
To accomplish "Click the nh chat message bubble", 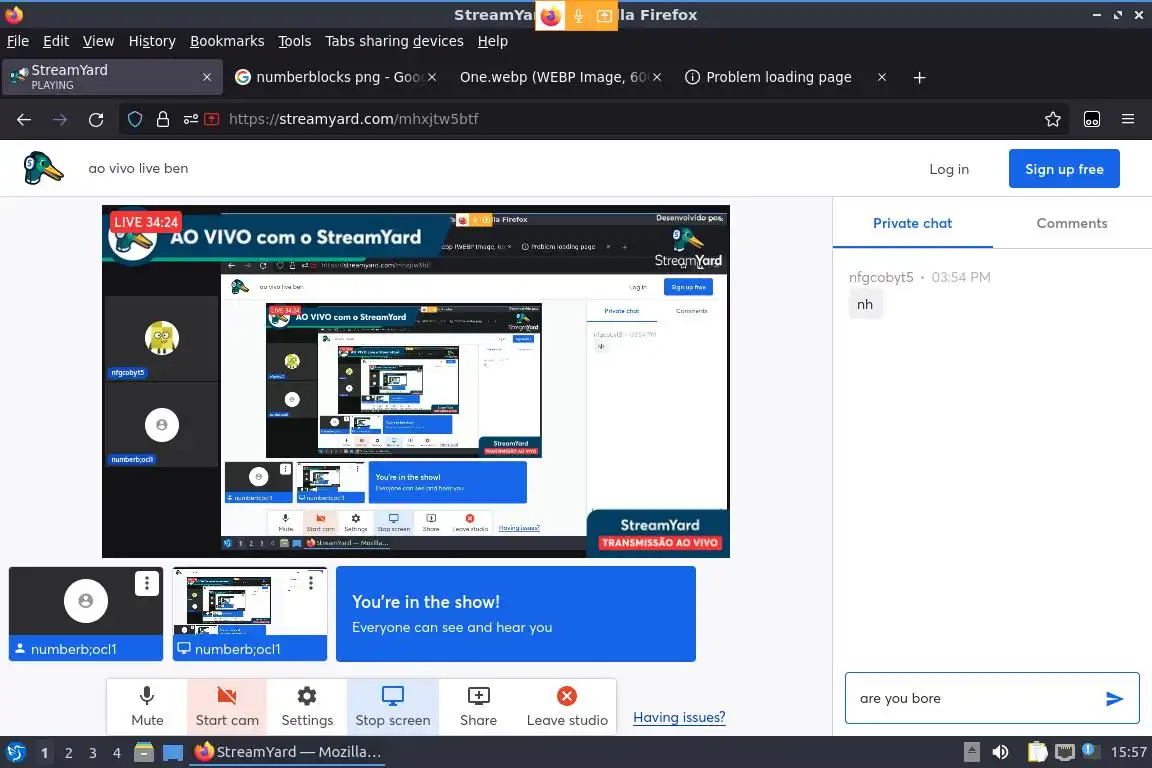I will [865, 304].
